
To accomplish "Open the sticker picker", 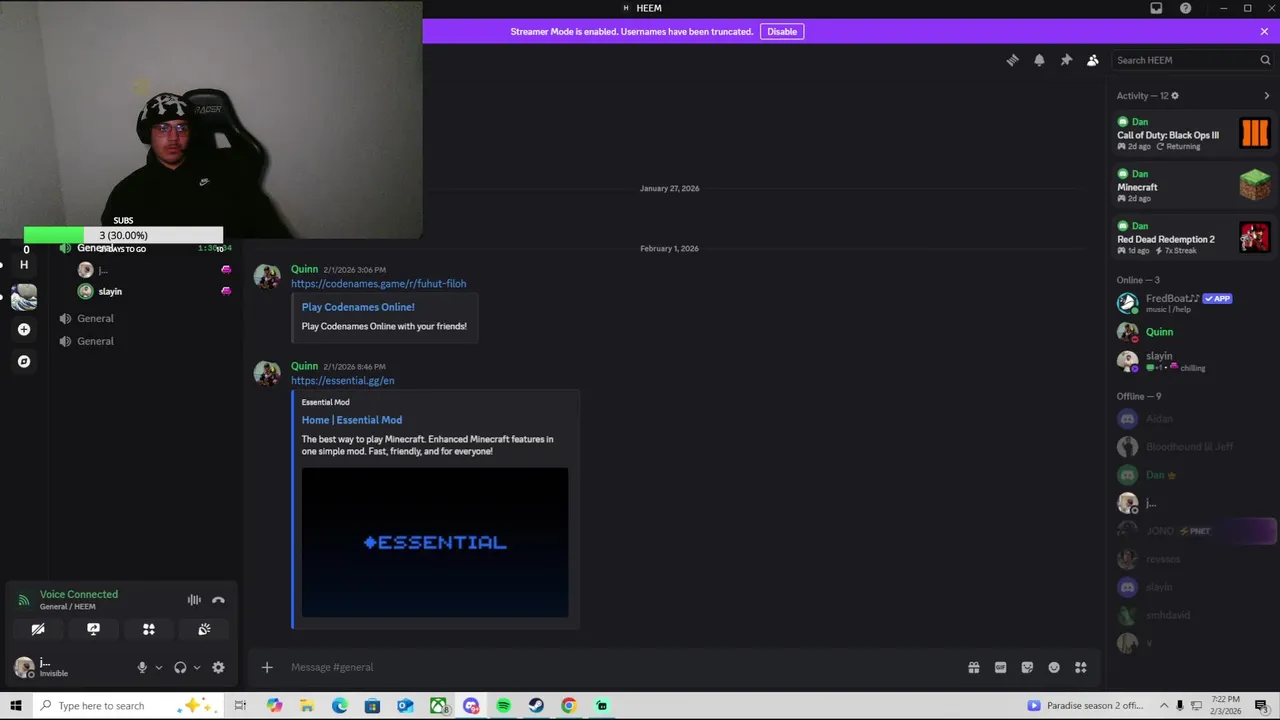I will tap(1027, 667).
